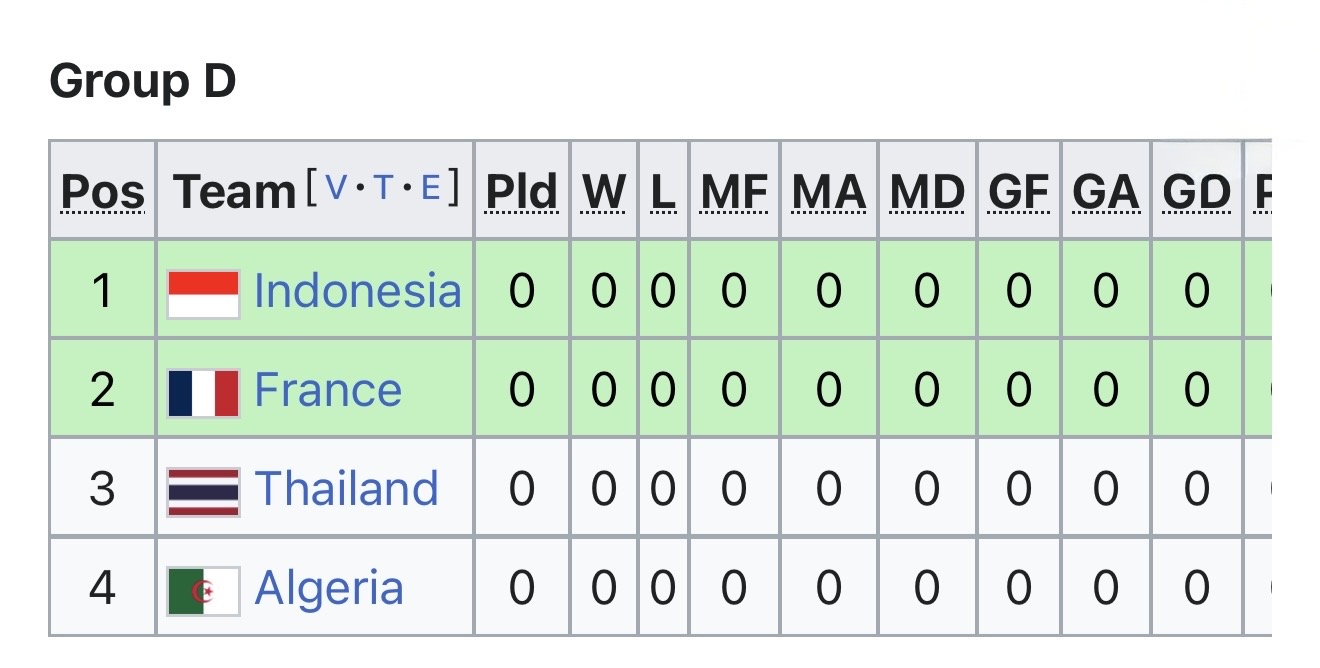Click the Algeria flag icon
Screen dimensions: 1320x668
pos(203,590)
